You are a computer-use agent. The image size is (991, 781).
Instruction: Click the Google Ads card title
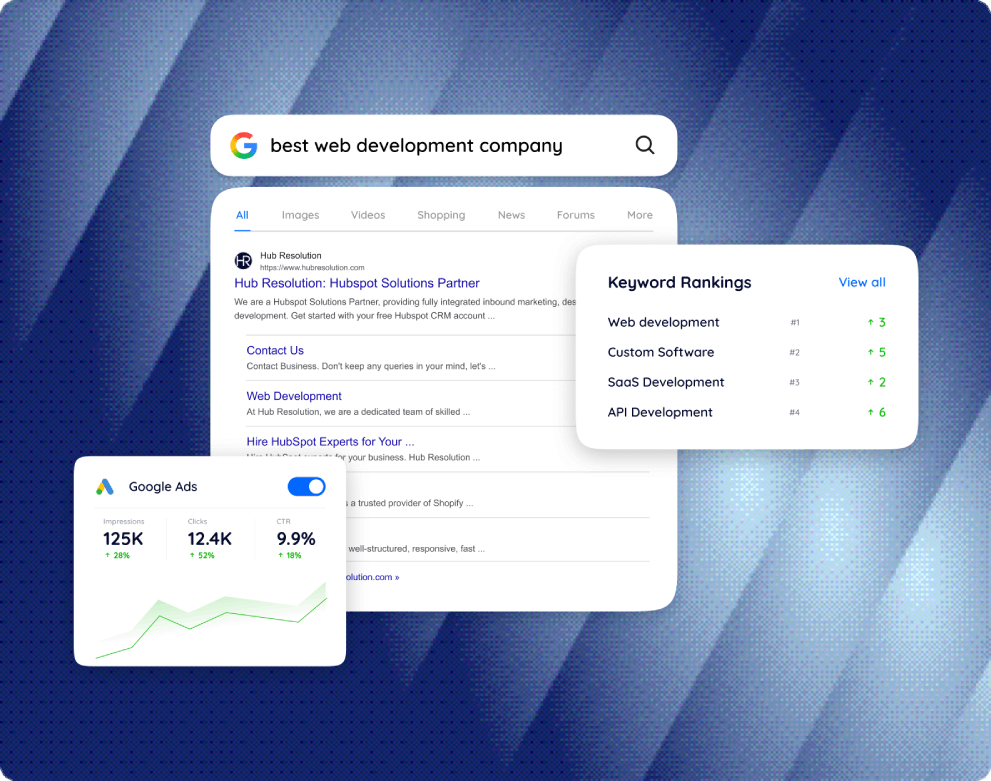pyautogui.click(x=163, y=487)
